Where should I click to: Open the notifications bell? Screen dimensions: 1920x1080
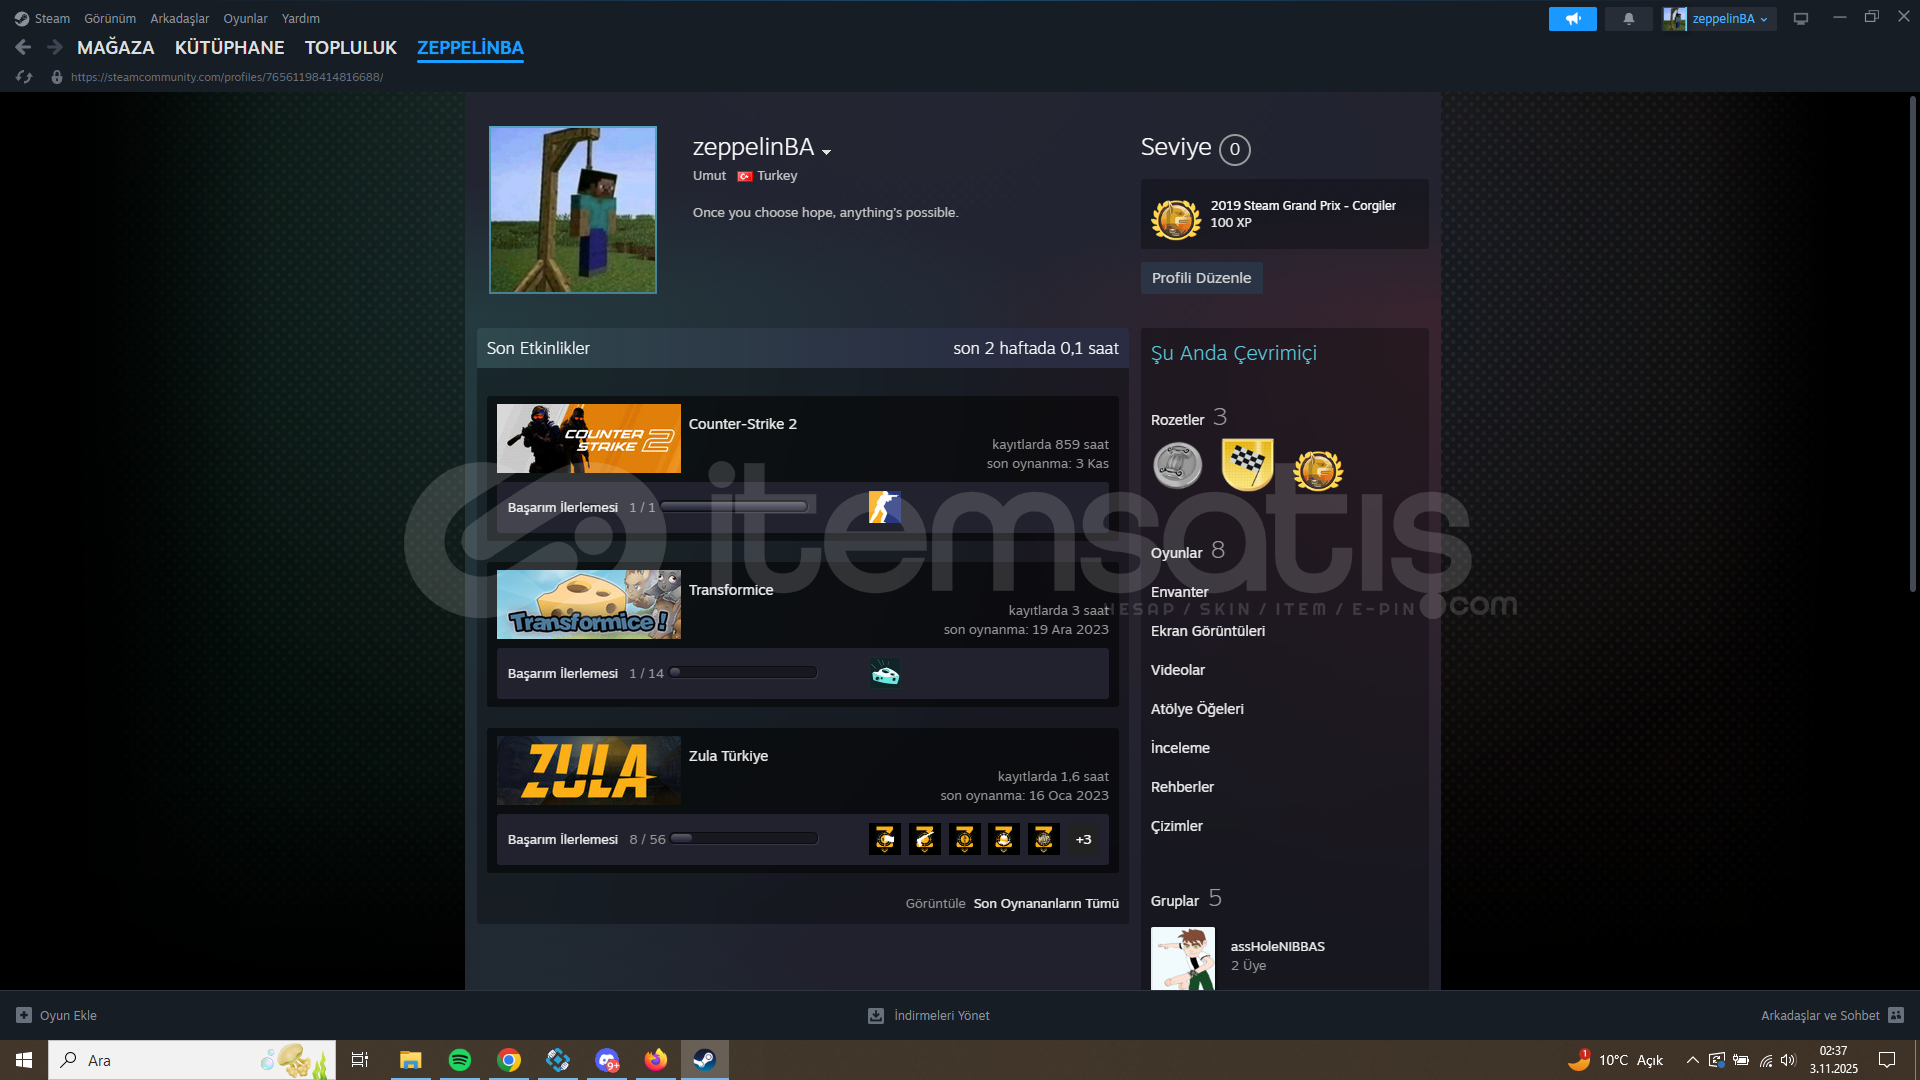pos(1628,19)
